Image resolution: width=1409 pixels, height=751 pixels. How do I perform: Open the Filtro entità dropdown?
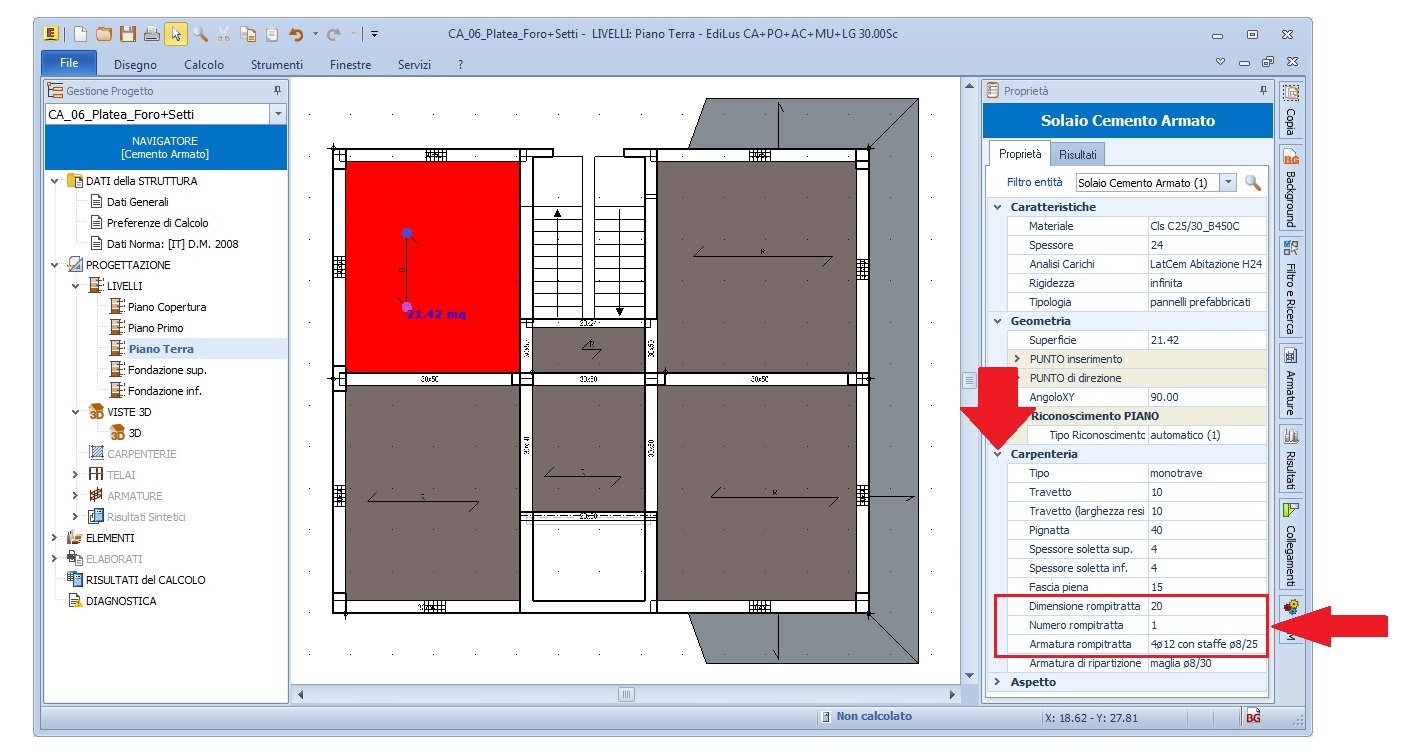(x=1227, y=183)
